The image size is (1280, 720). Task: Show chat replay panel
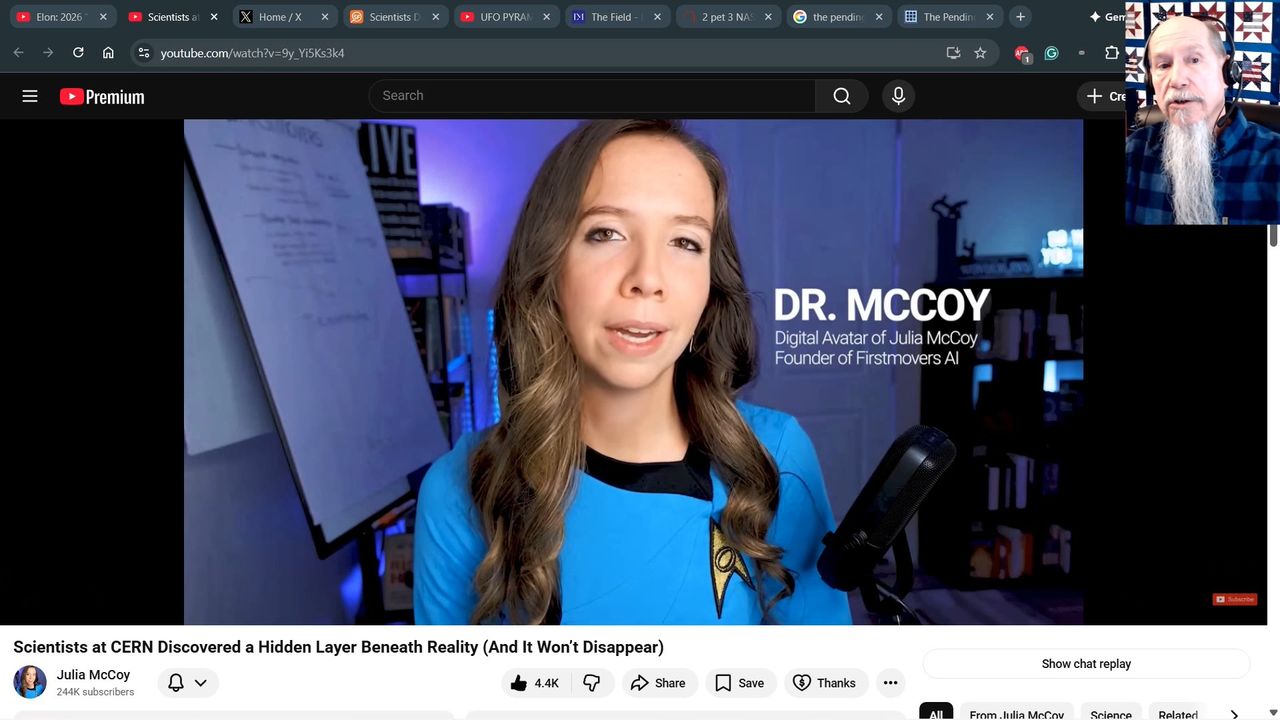point(1086,664)
